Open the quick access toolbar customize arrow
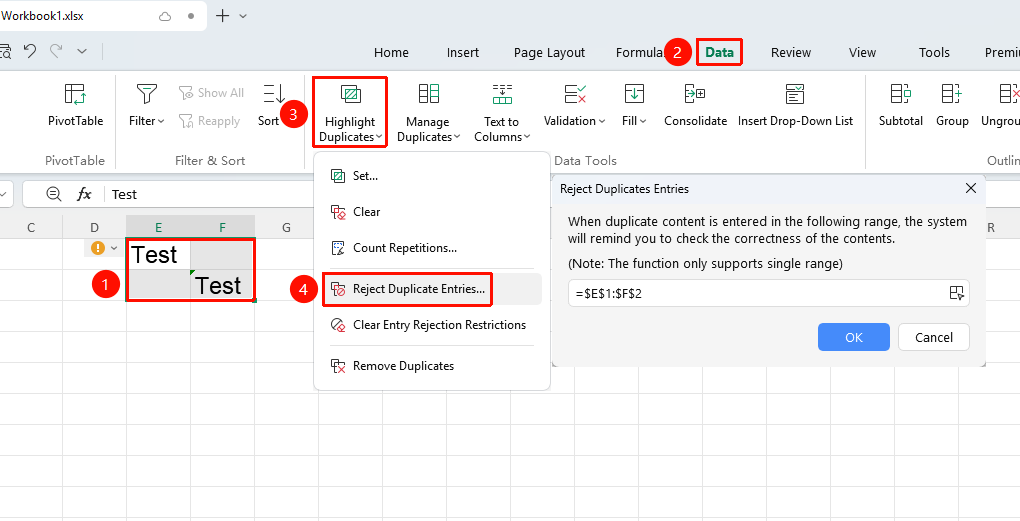The image size is (1020, 521). click(x=82, y=51)
